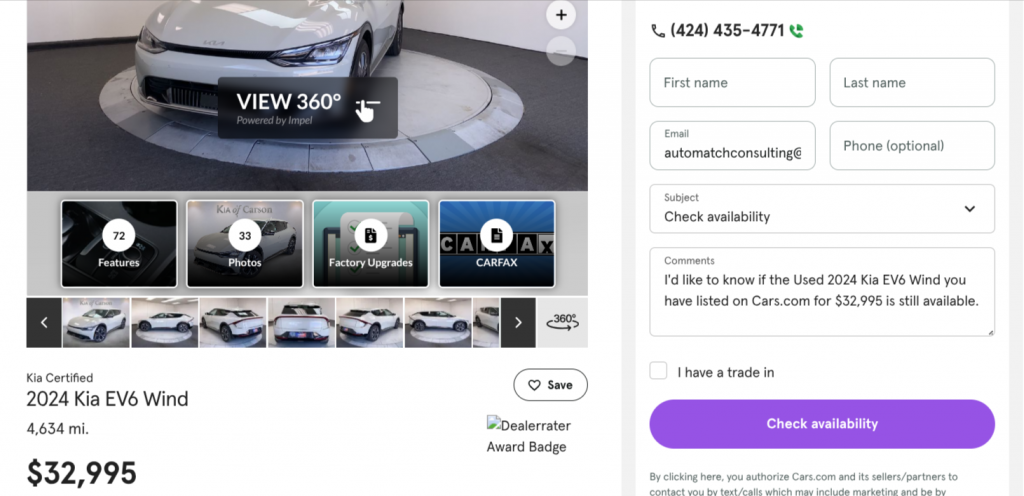Viewport: 1024px width, 496px height.
Task: Open the Factory Upgrades card
Action: pyautogui.click(x=371, y=243)
